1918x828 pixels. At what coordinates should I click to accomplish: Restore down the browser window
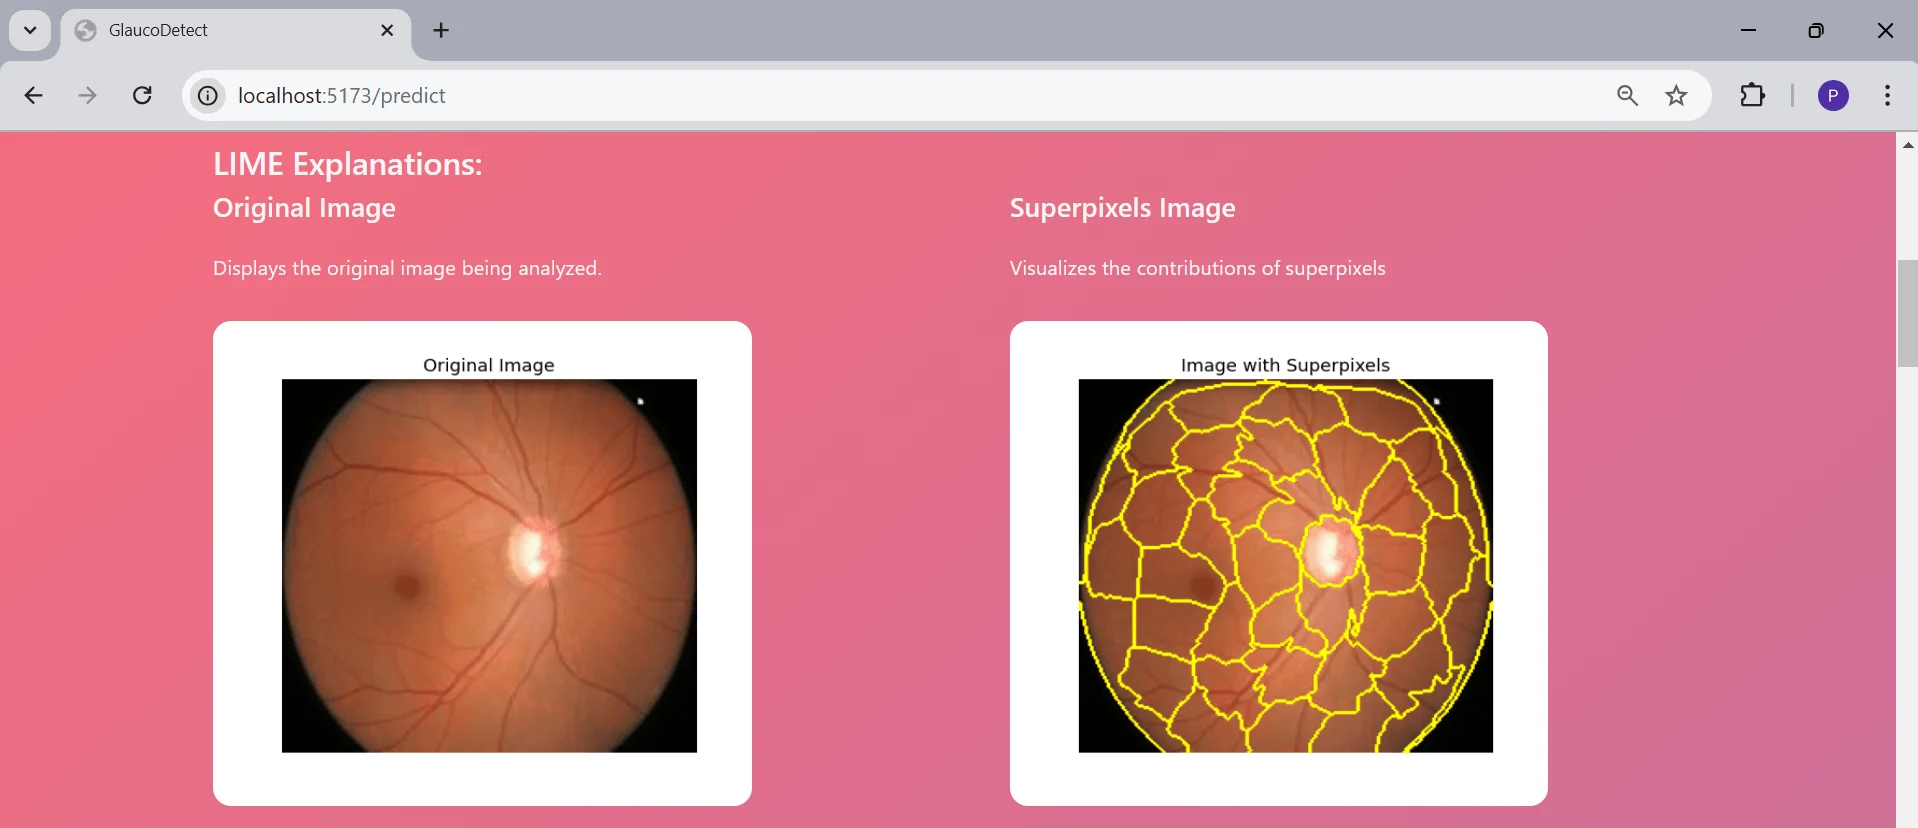1816,30
